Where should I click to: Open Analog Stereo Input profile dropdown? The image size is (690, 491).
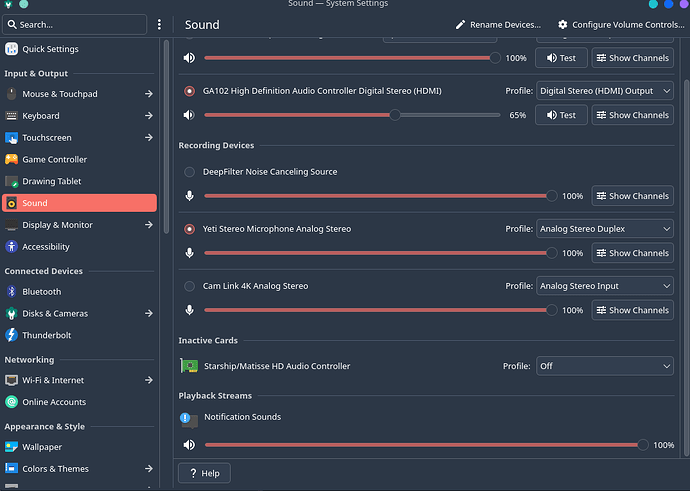point(605,286)
